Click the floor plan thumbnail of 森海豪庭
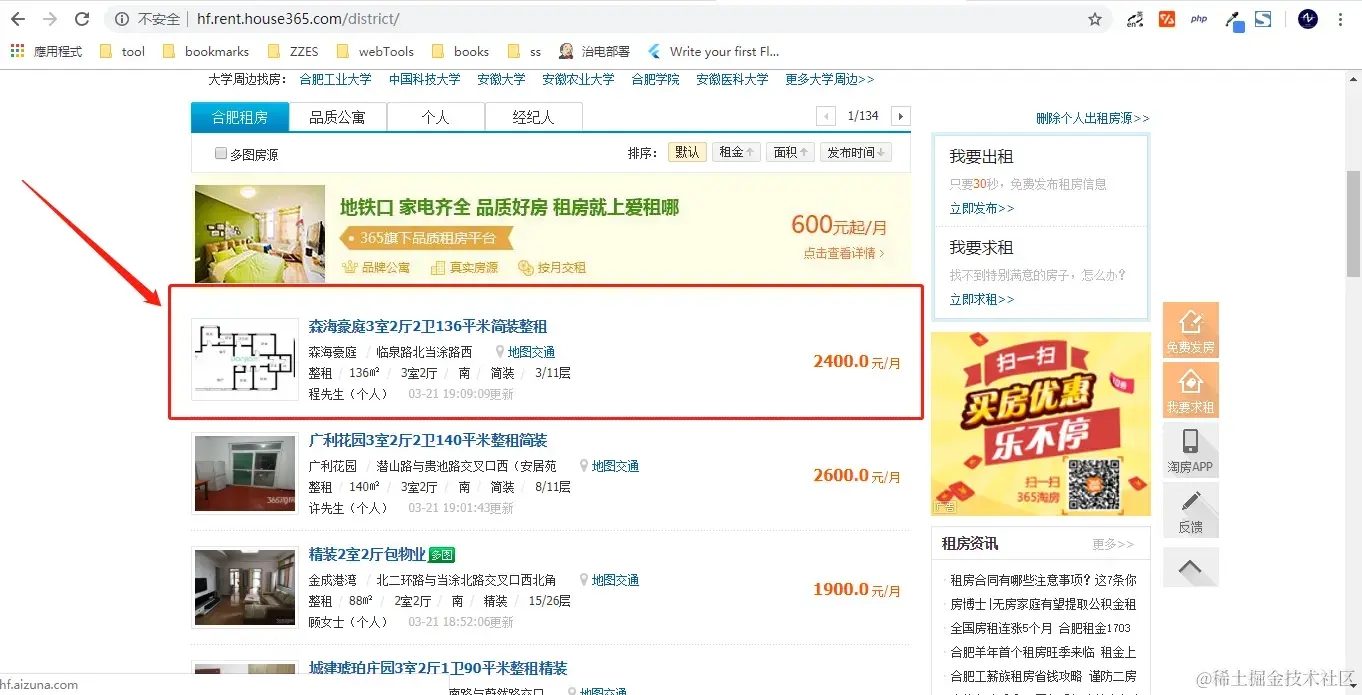The height and width of the screenshot is (695, 1362). click(x=245, y=359)
